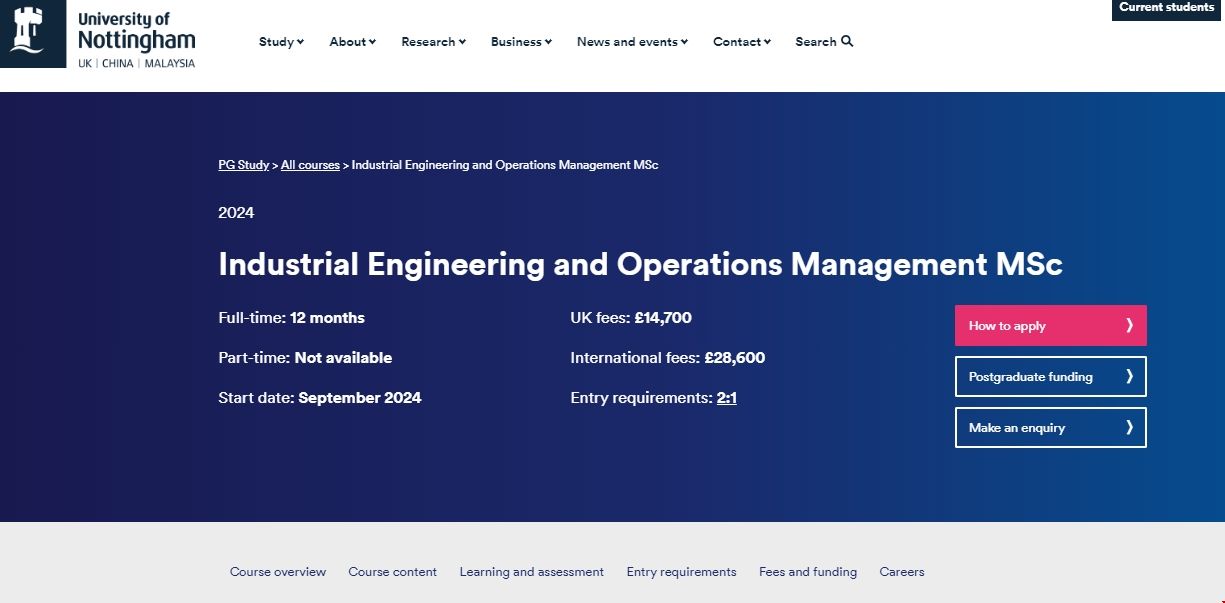
Task: Jump to Course overview section
Action: click(278, 572)
